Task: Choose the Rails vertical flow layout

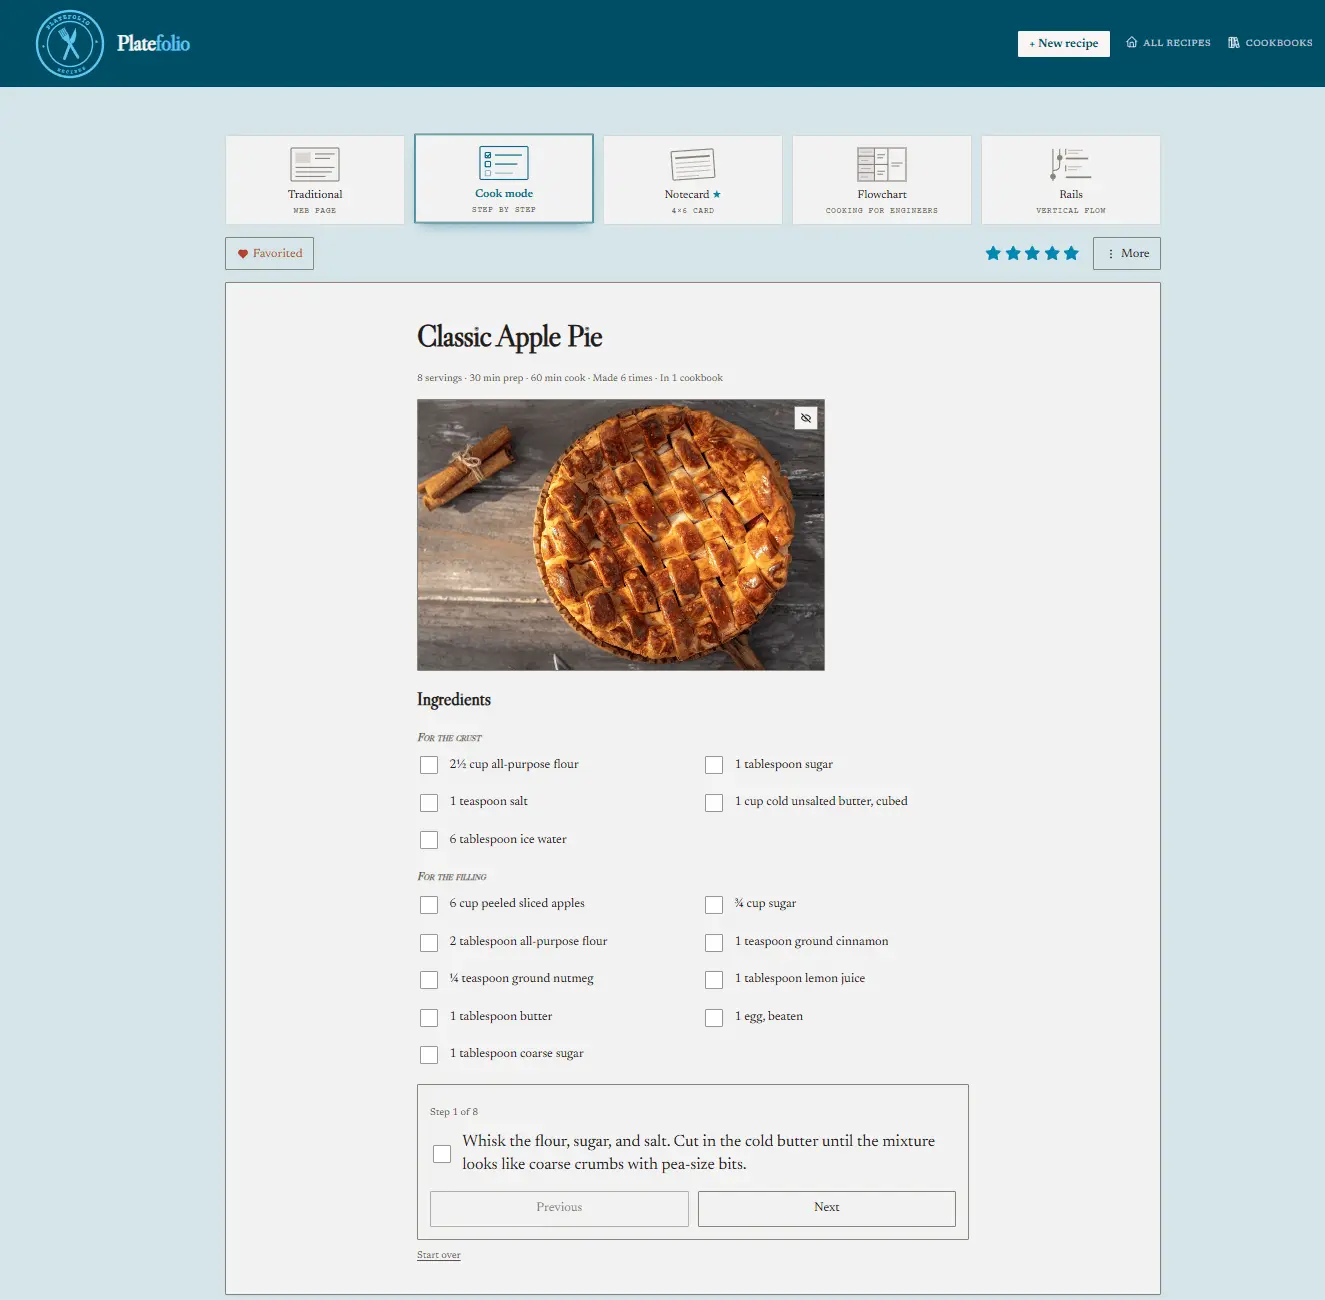Action: 1071,180
